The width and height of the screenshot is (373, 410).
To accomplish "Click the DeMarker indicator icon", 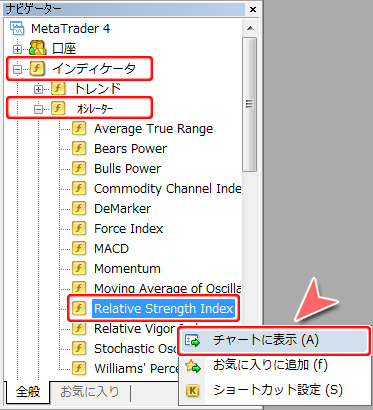I will 79,208.
